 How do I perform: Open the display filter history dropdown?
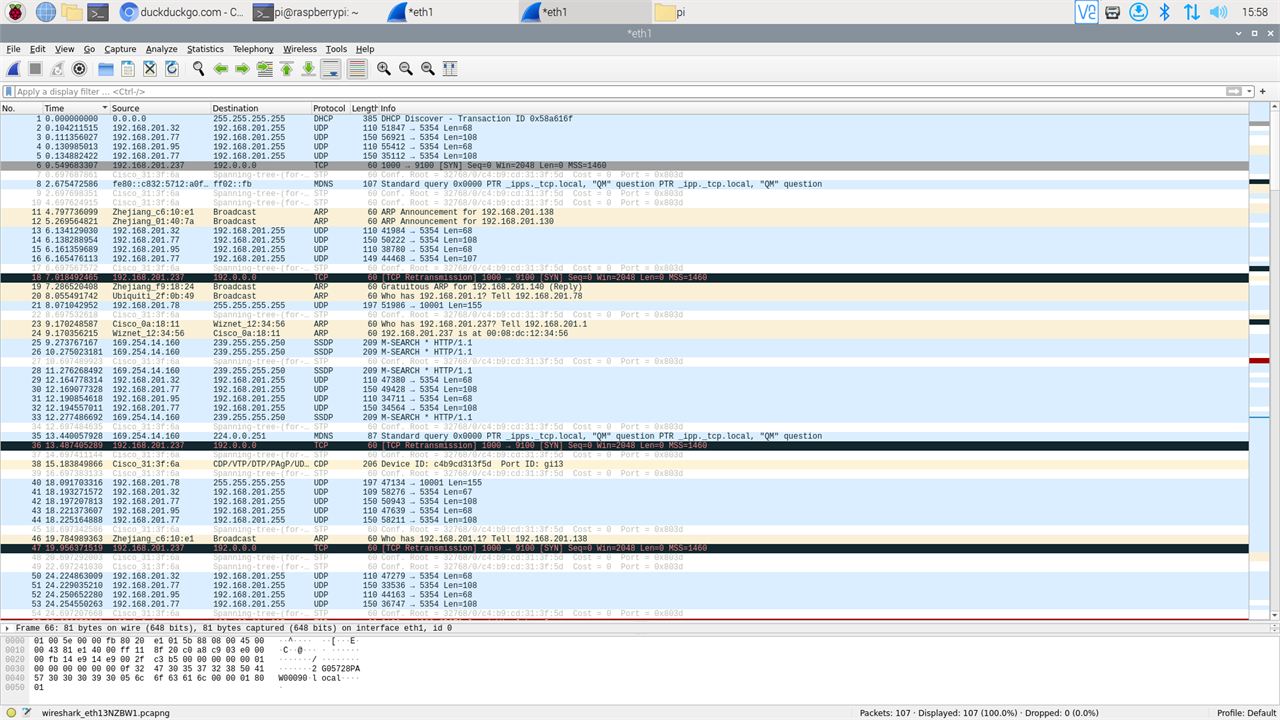coord(1248,92)
